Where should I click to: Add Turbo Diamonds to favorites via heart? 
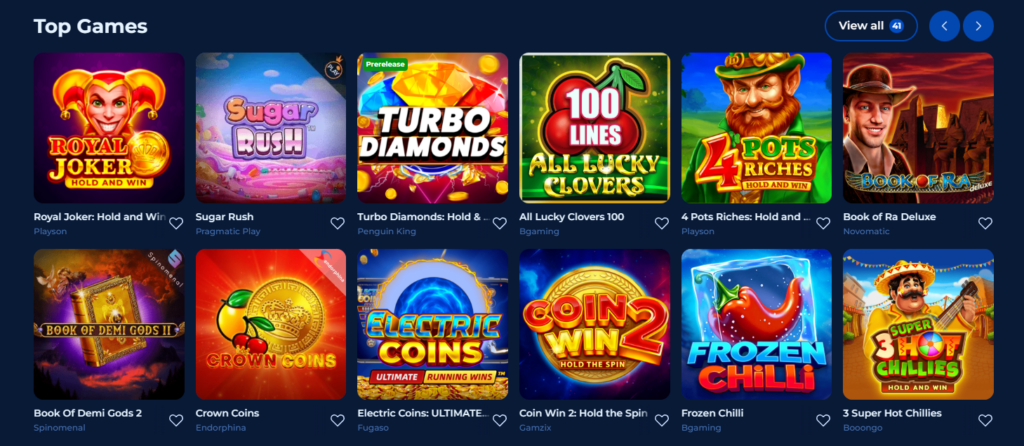[x=500, y=223]
